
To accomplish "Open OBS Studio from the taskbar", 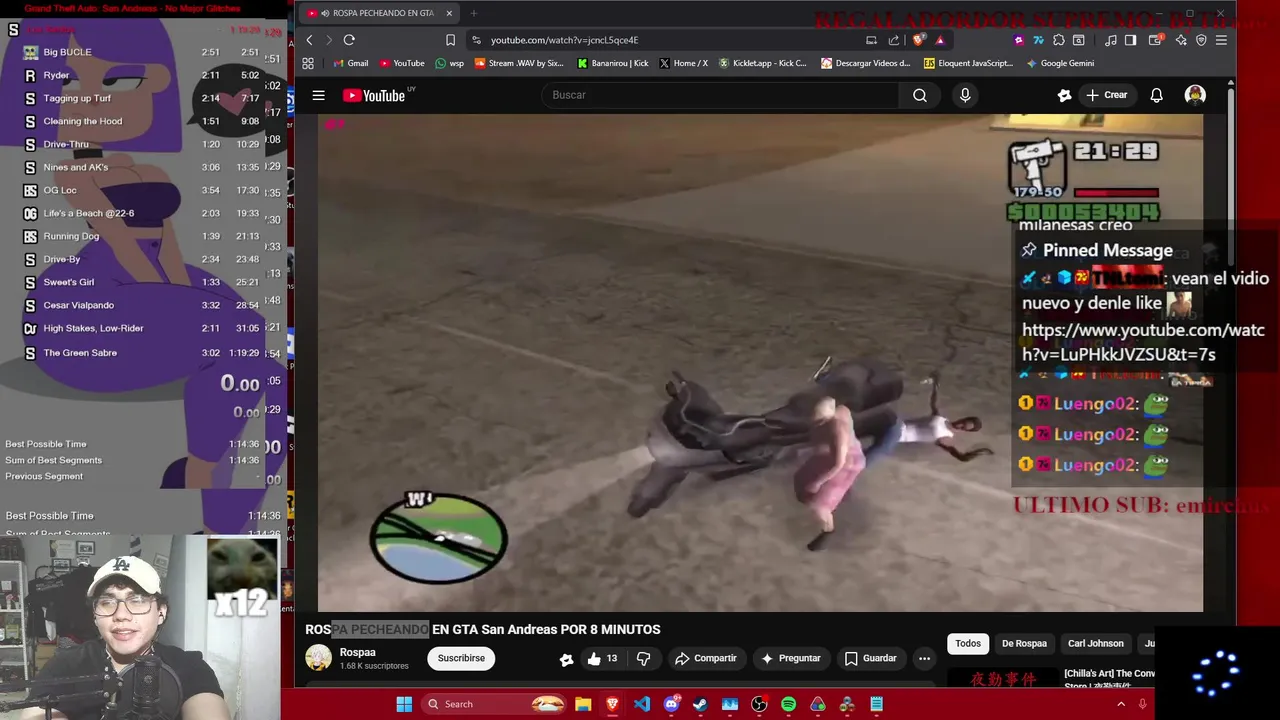I will [759, 704].
